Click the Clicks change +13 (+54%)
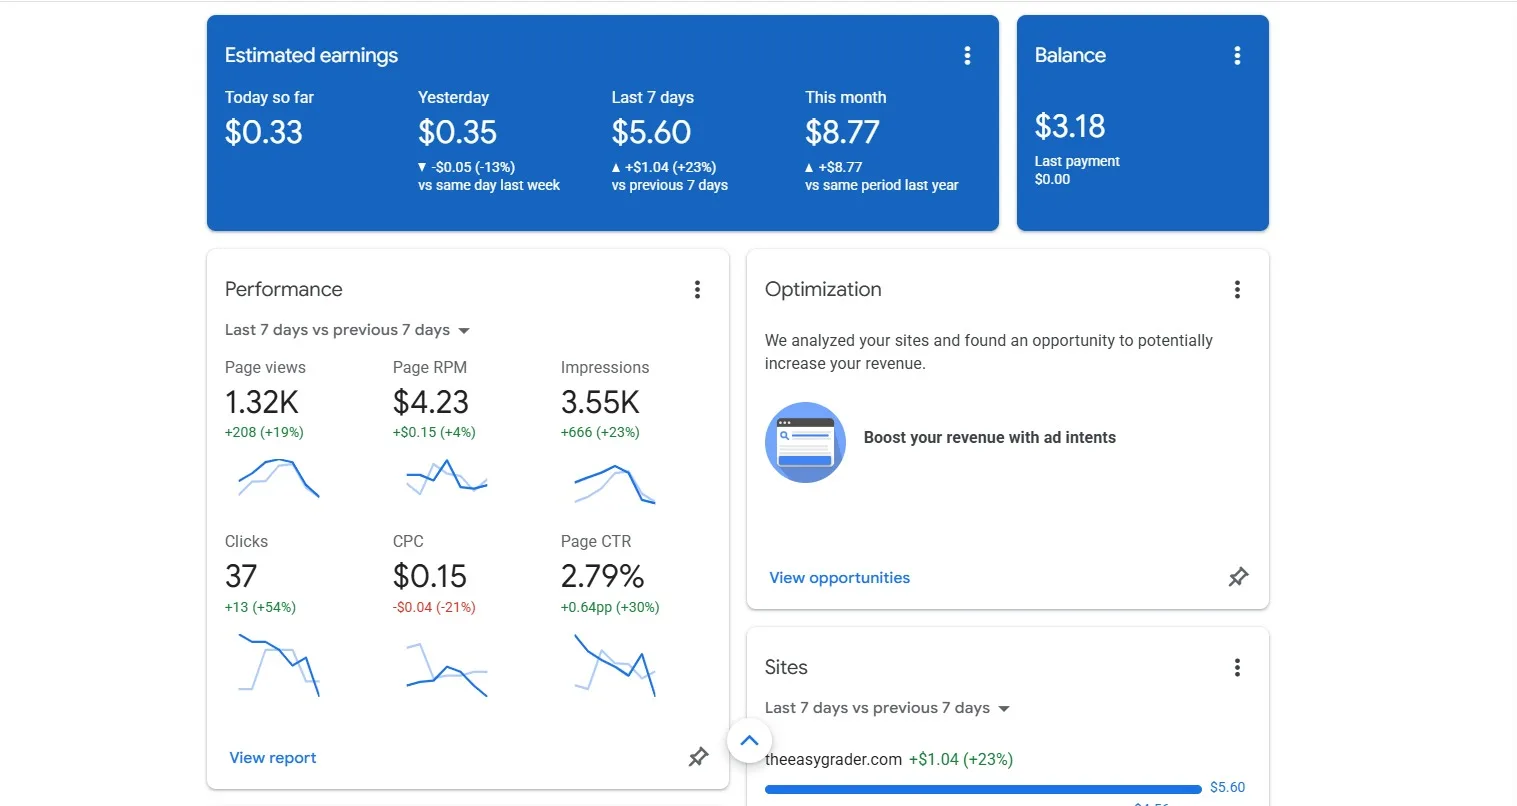The image size is (1517, 806). [x=260, y=607]
